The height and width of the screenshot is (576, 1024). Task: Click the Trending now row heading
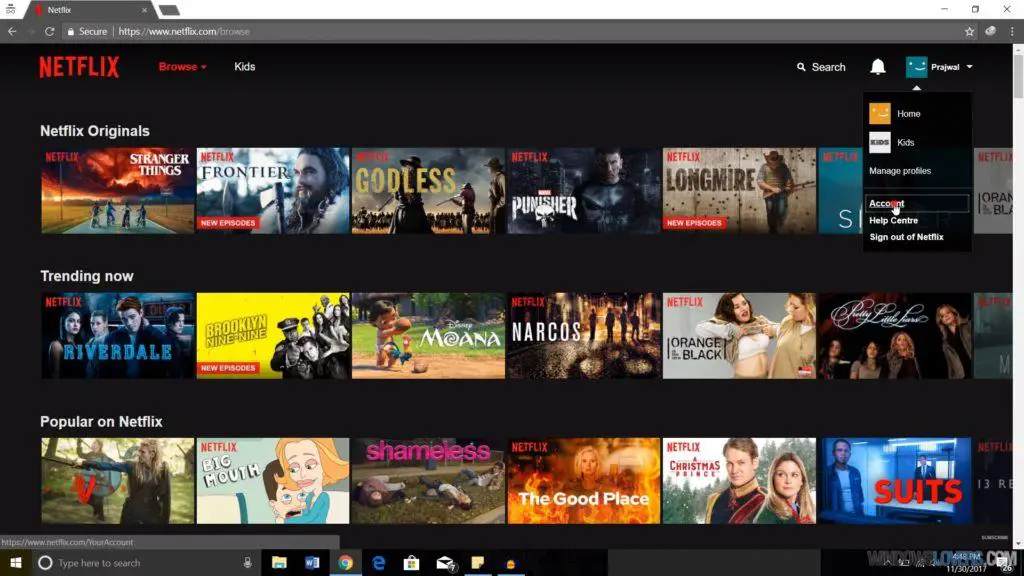click(87, 276)
